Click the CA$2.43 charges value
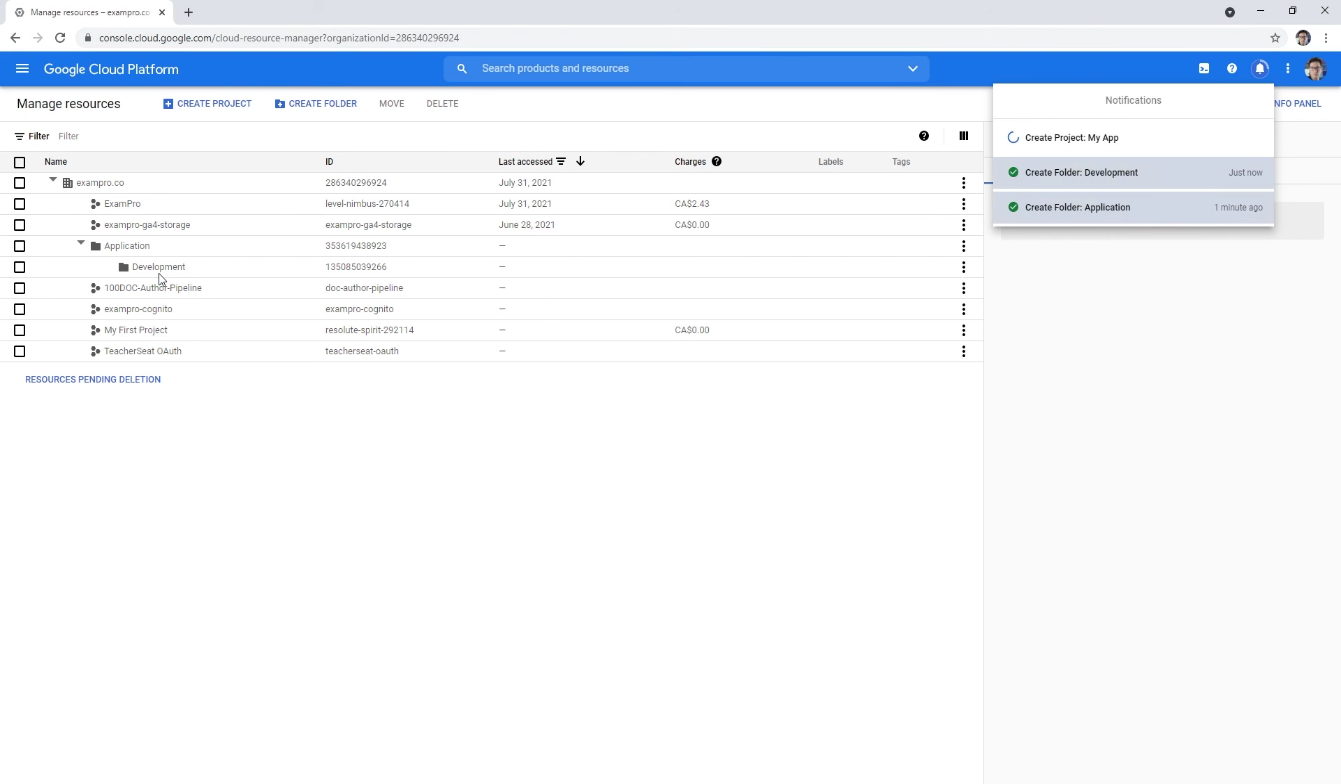Viewport: 1341px width, 784px height. [x=692, y=204]
